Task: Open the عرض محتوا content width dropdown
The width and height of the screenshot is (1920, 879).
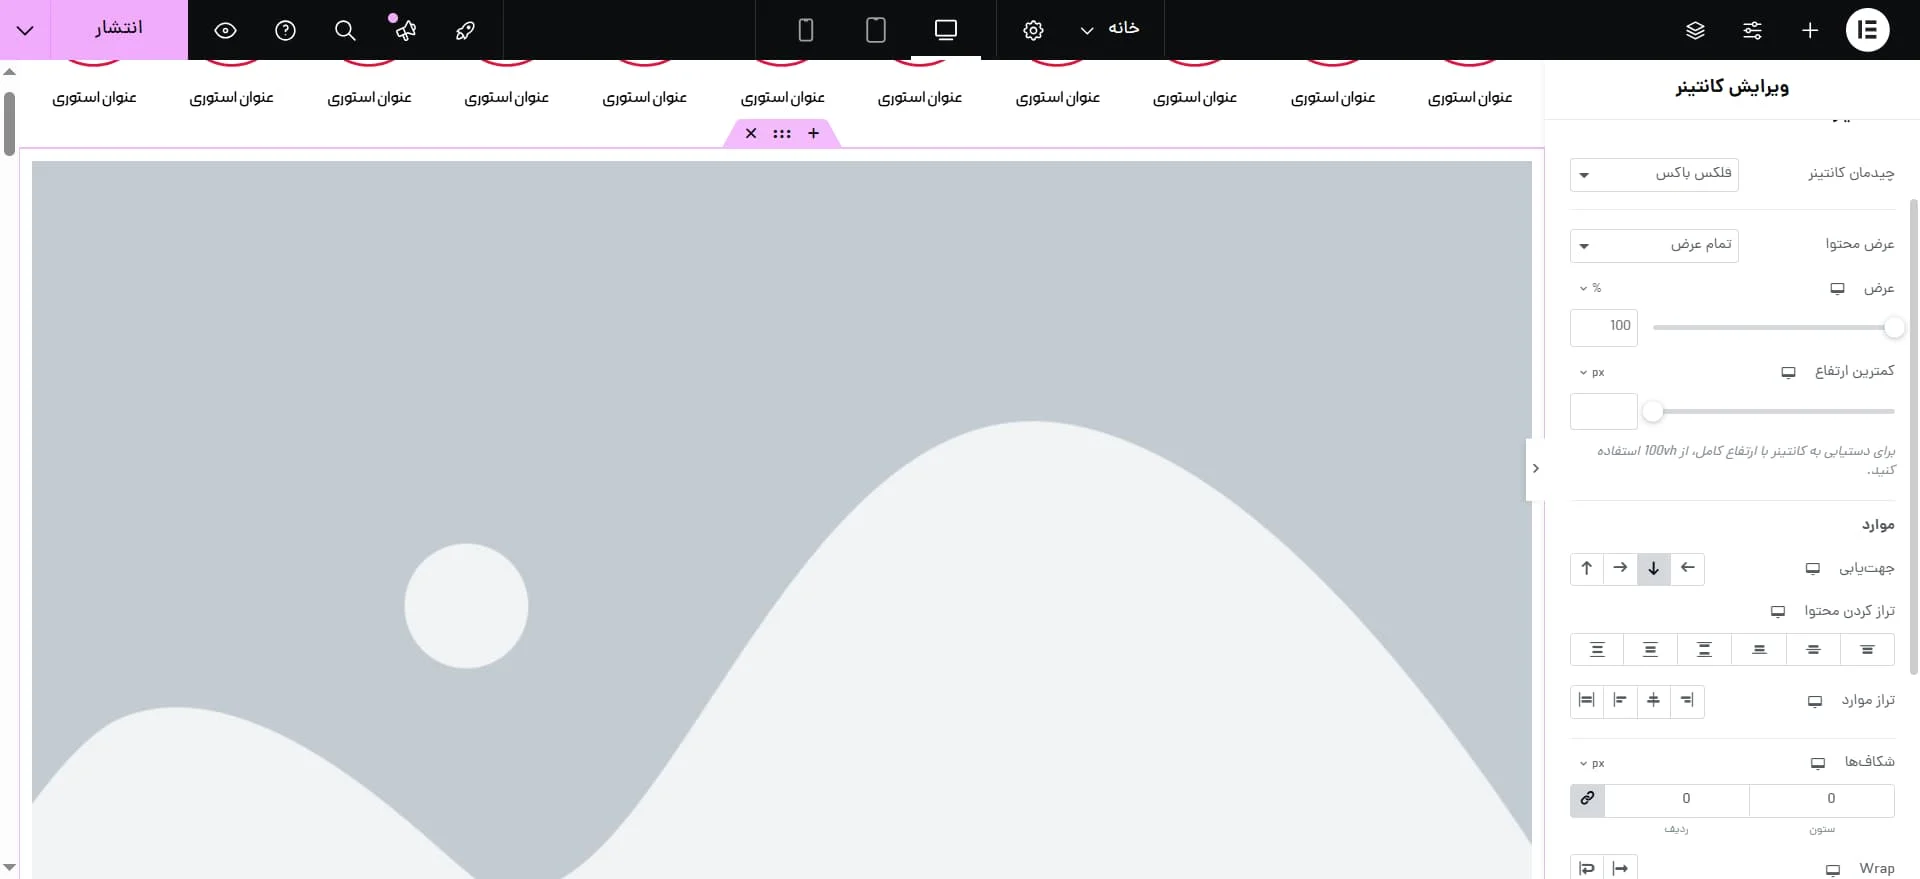Action: (1654, 245)
